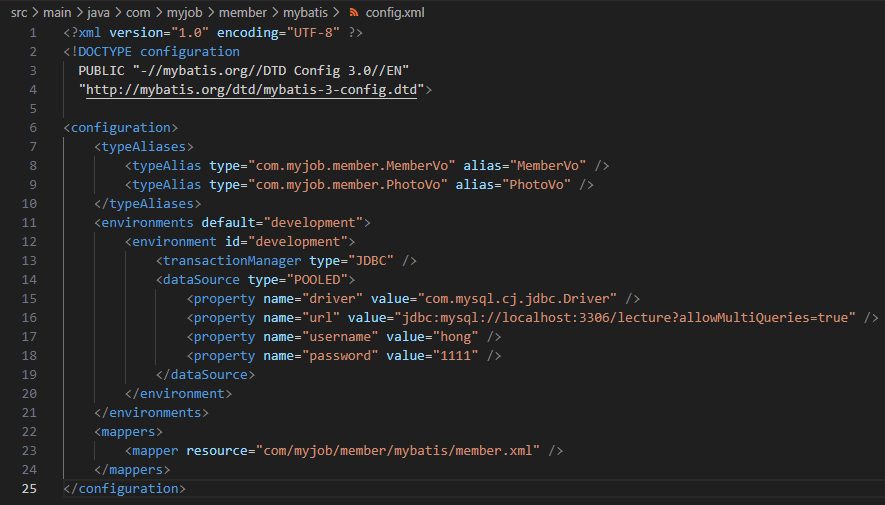Select the 'java' breadcrumb item
The height and width of the screenshot is (505, 885).
pyautogui.click(x=98, y=12)
